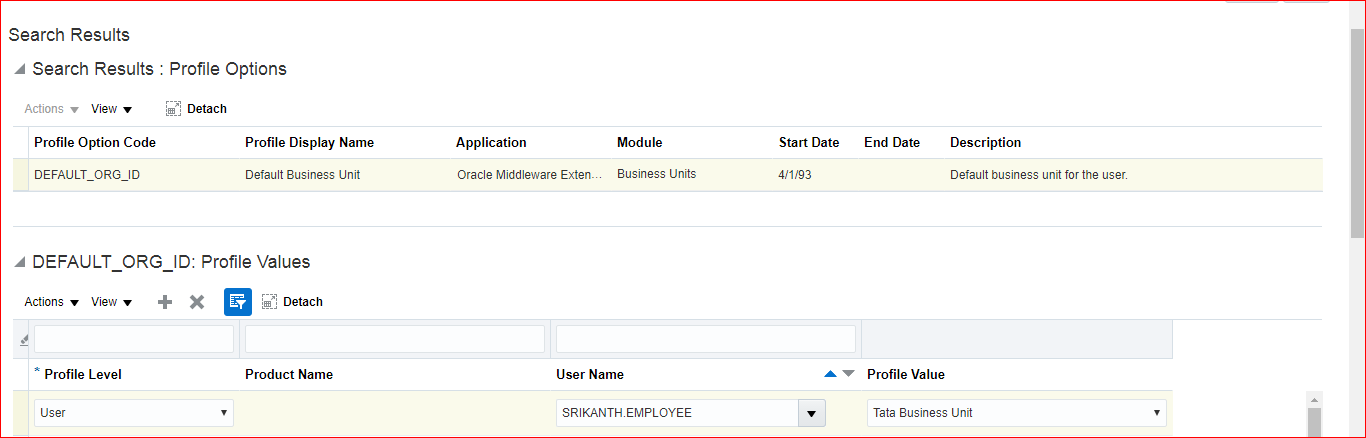Sort User Name column descending arrow

coord(849,374)
